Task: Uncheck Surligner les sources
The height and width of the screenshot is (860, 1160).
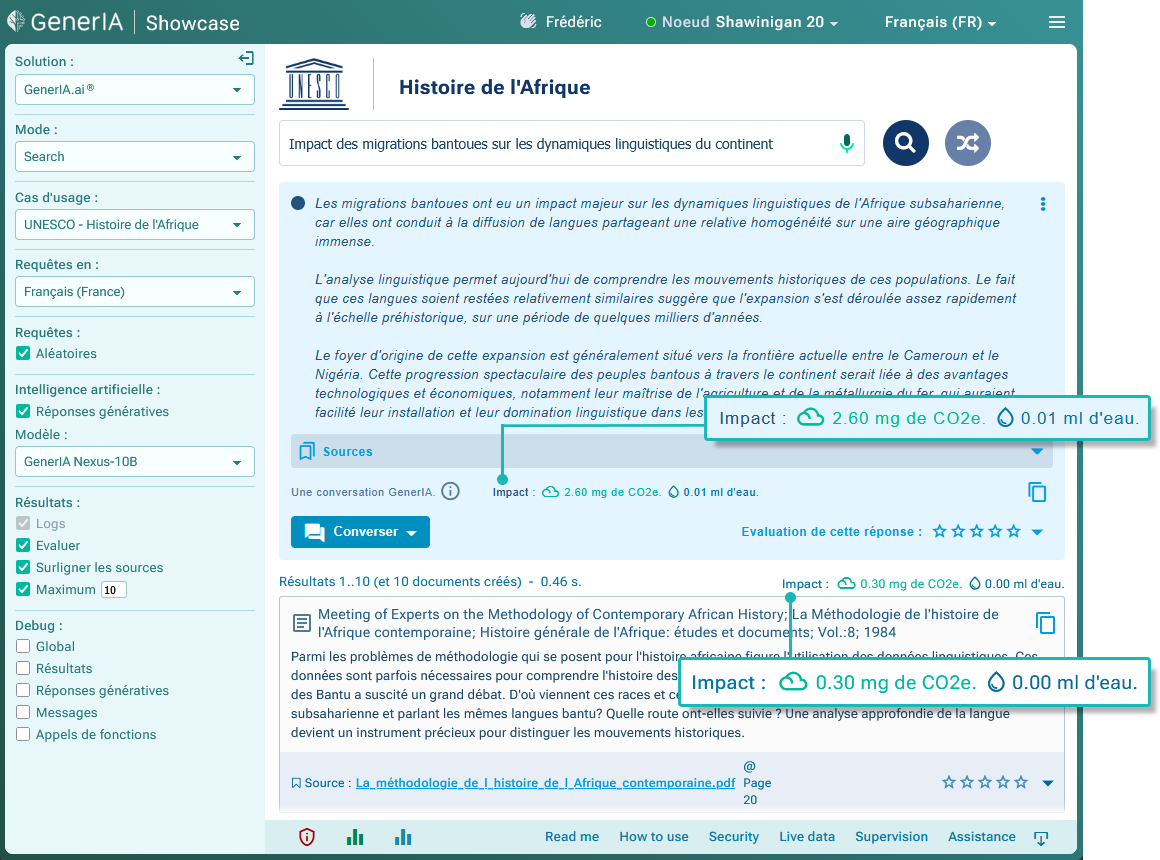Action: click(x=23, y=568)
